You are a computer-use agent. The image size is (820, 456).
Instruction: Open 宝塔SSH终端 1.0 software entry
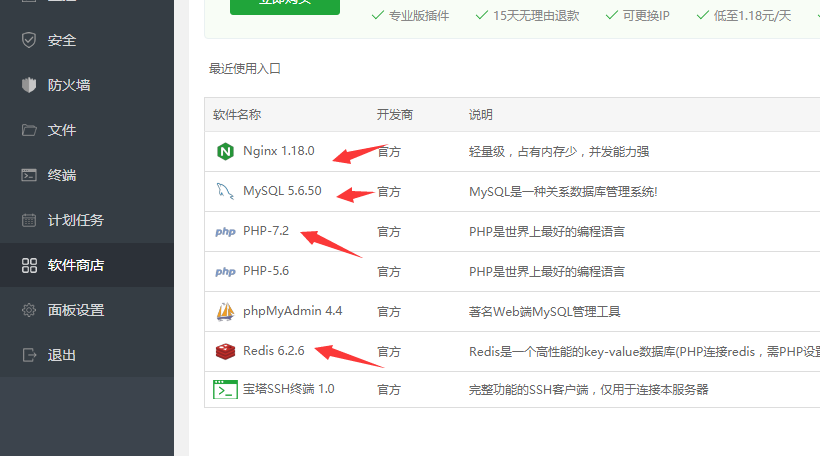tap(289, 389)
